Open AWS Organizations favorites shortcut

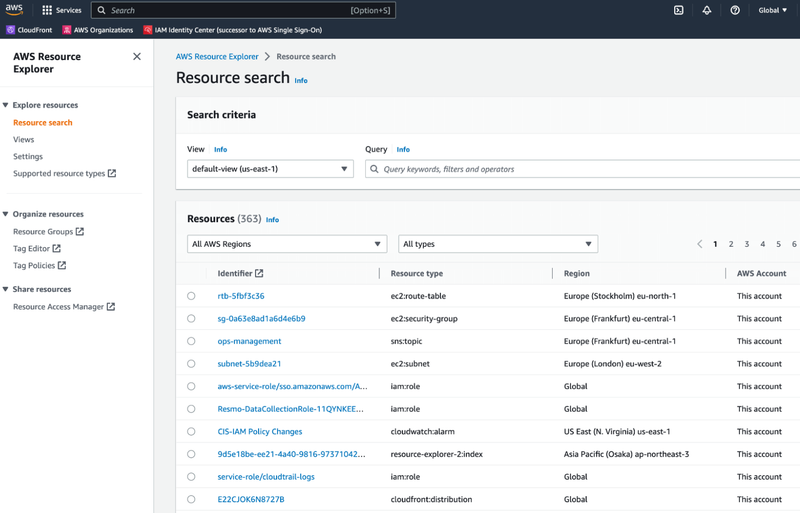(x=98, y=30)
